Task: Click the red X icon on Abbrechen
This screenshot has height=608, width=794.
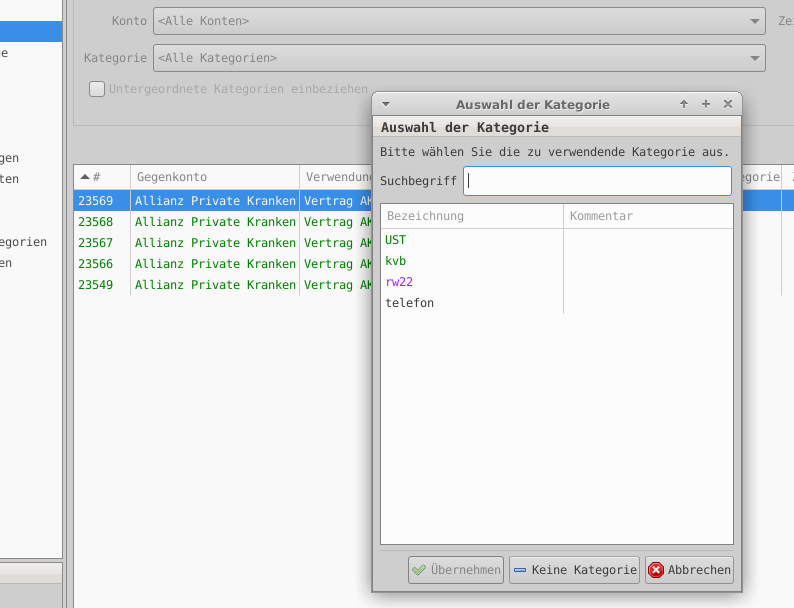Action: [x=656, y=570]
